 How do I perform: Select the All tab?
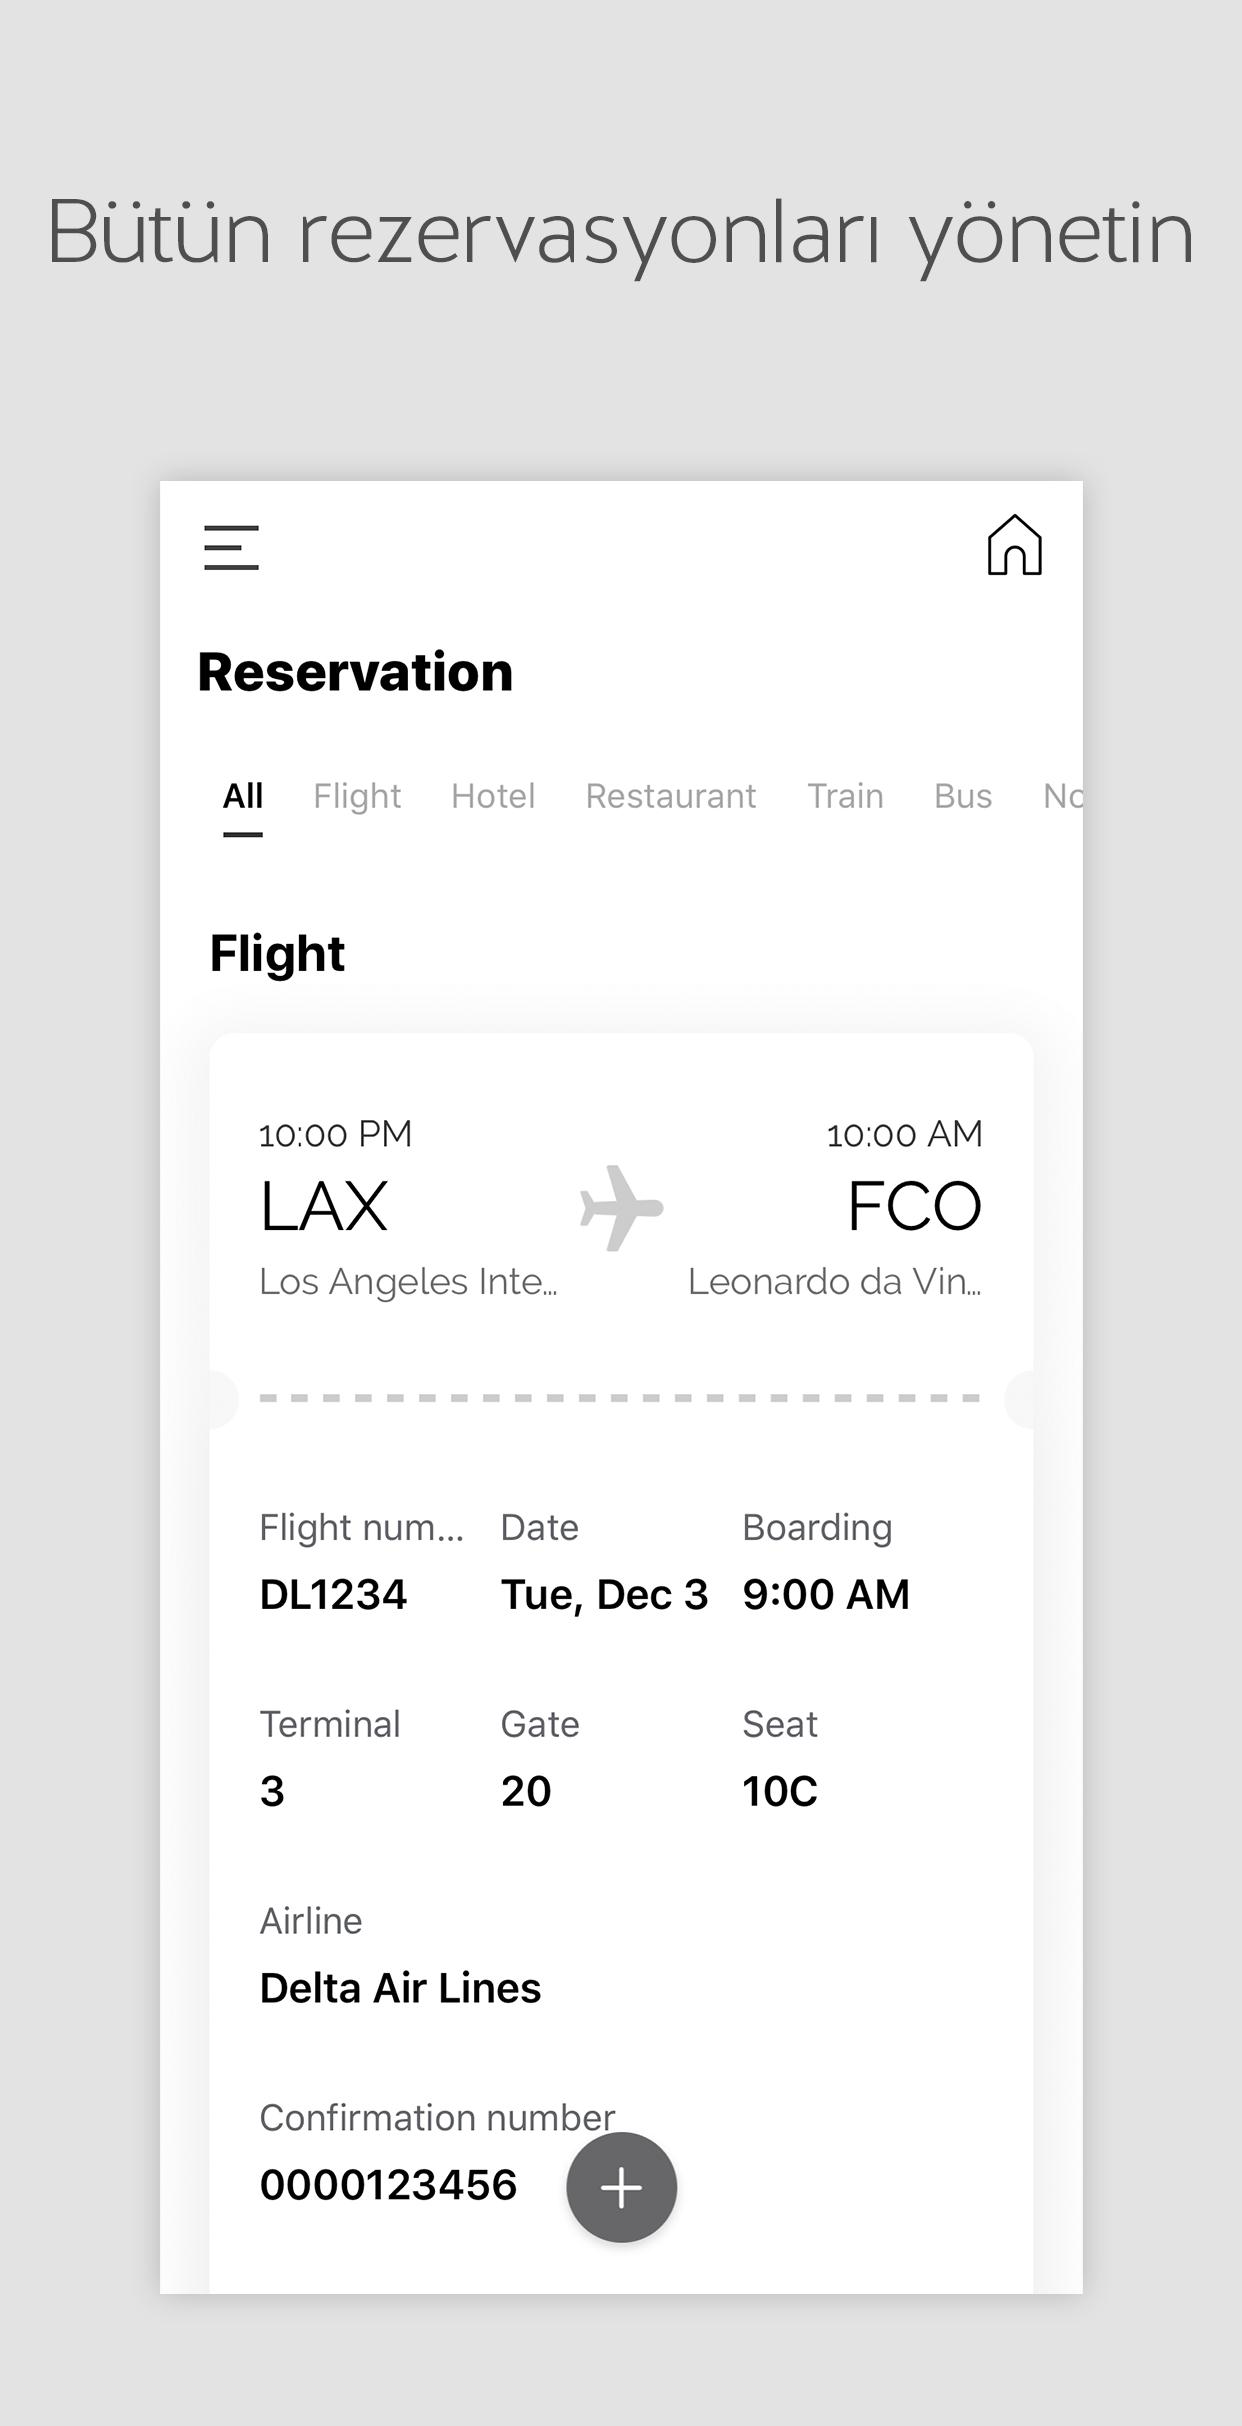tap(243, 796)
